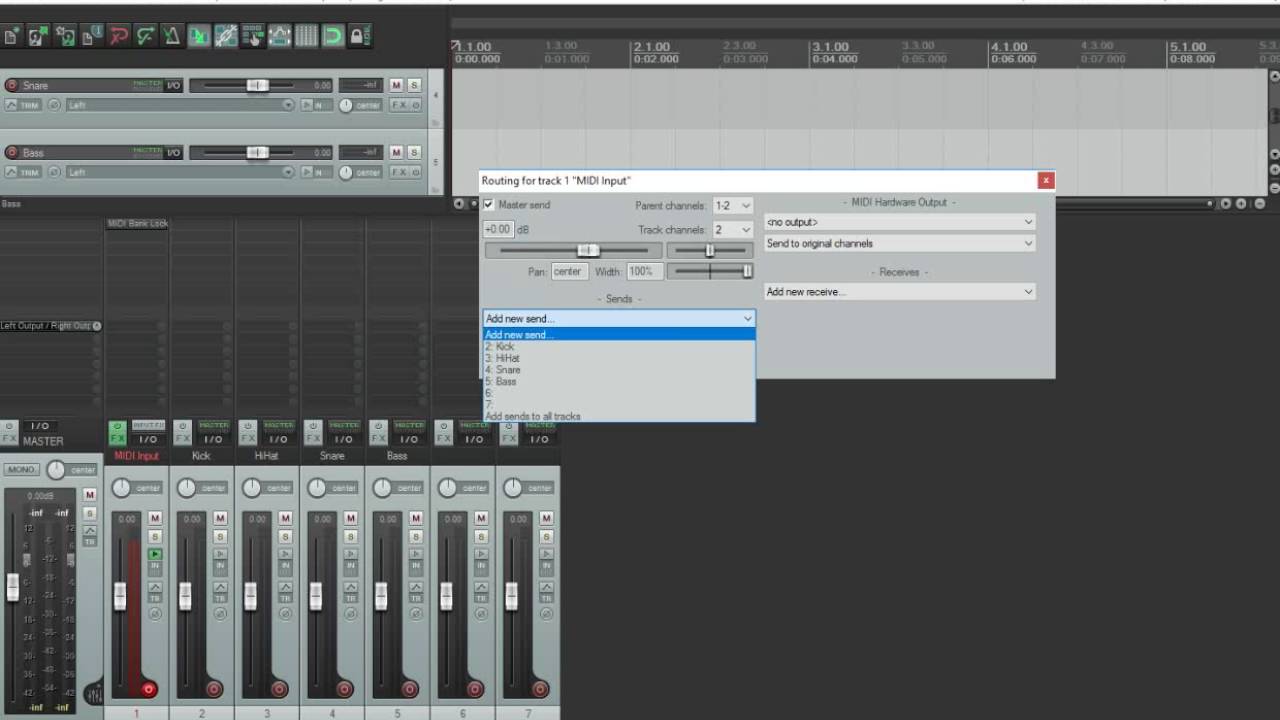Toggle the snap magnet toolbar icon
The width and height of the screenshot is (1280, 720).
pyautogui.click(x=332, y=37)
